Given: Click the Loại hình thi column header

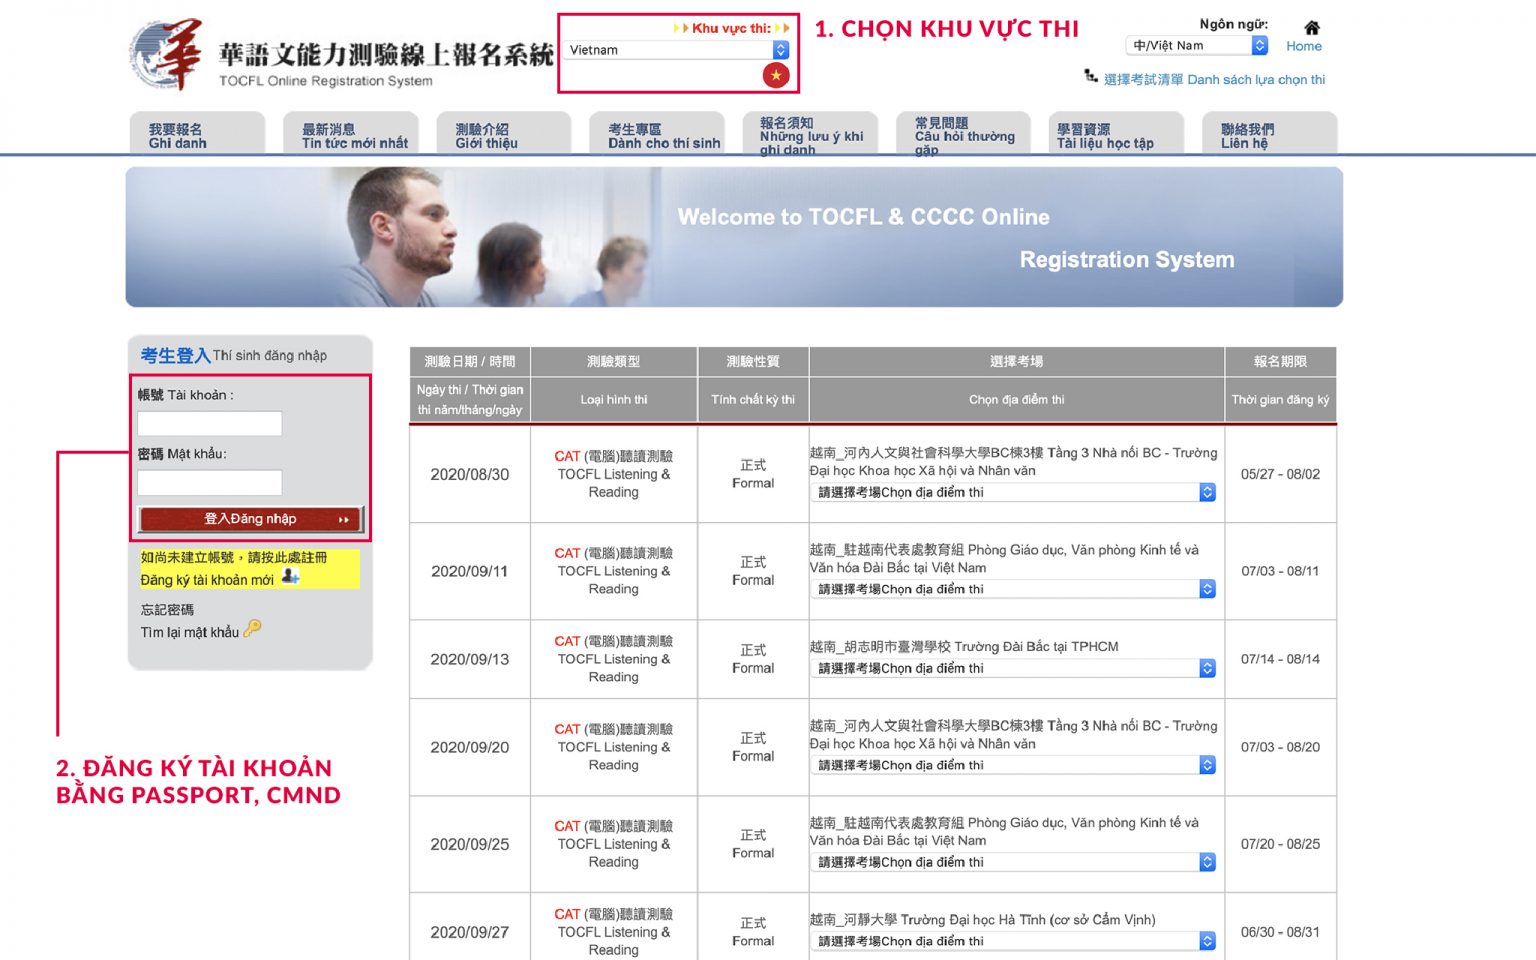Looking at the screenshot, I should click(x=614, y=399).
